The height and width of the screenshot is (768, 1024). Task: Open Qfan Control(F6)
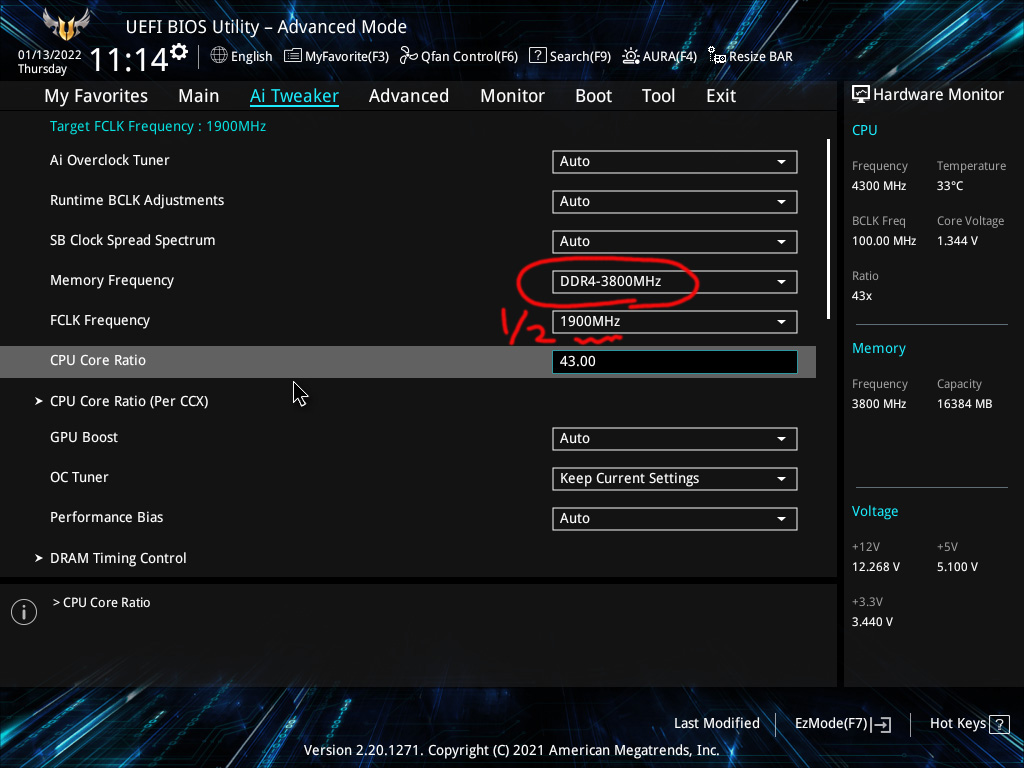coord(458,56)
